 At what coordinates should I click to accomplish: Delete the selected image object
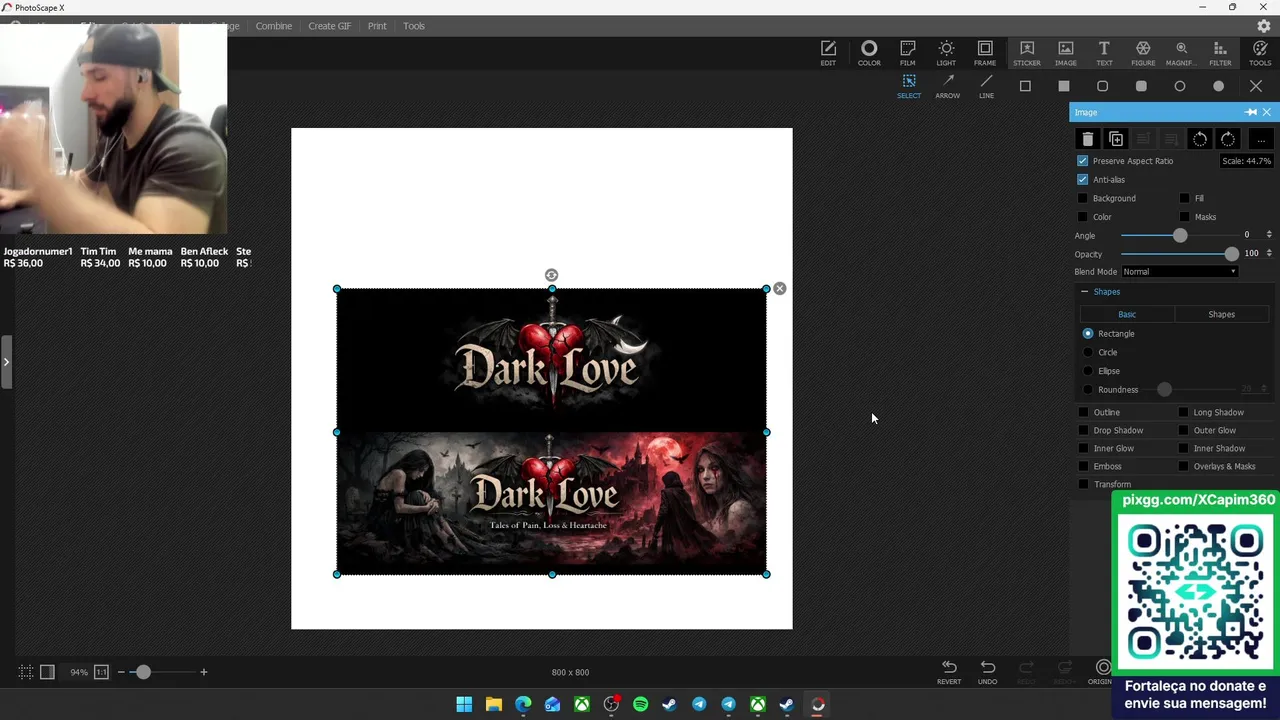[1088, 140]
